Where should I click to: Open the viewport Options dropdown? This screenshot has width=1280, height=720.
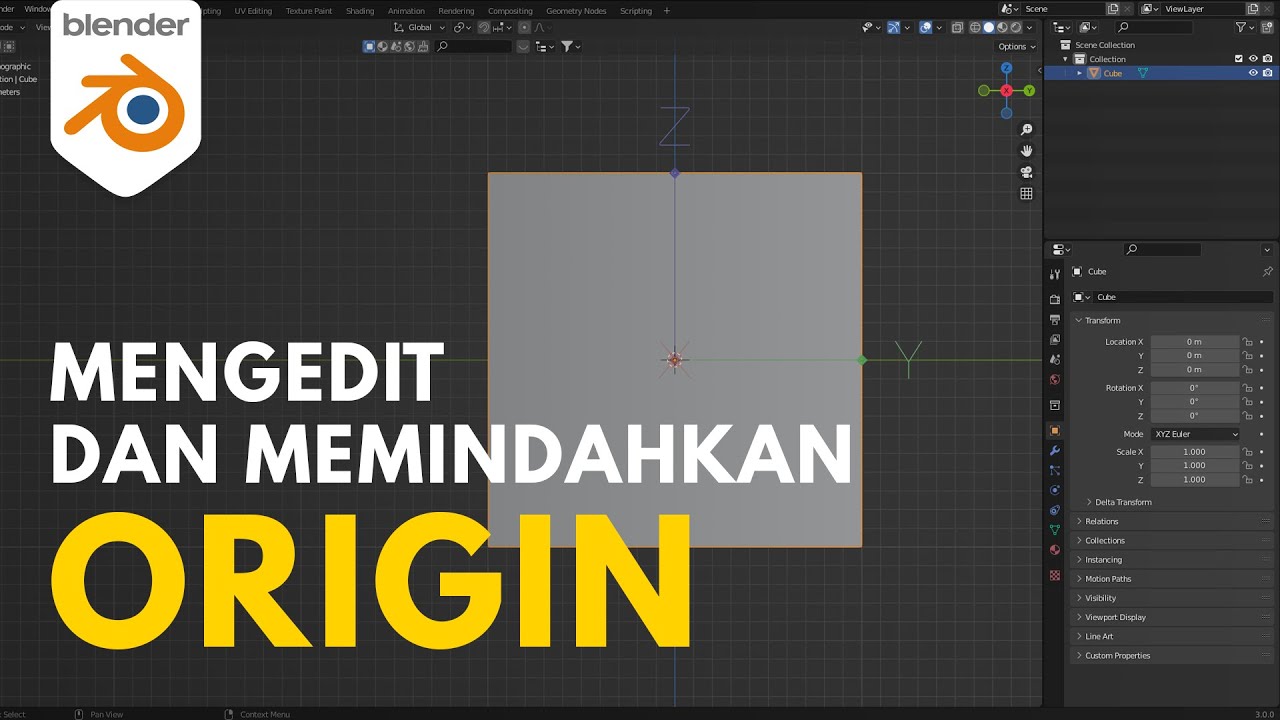[x=1016, y=46]
